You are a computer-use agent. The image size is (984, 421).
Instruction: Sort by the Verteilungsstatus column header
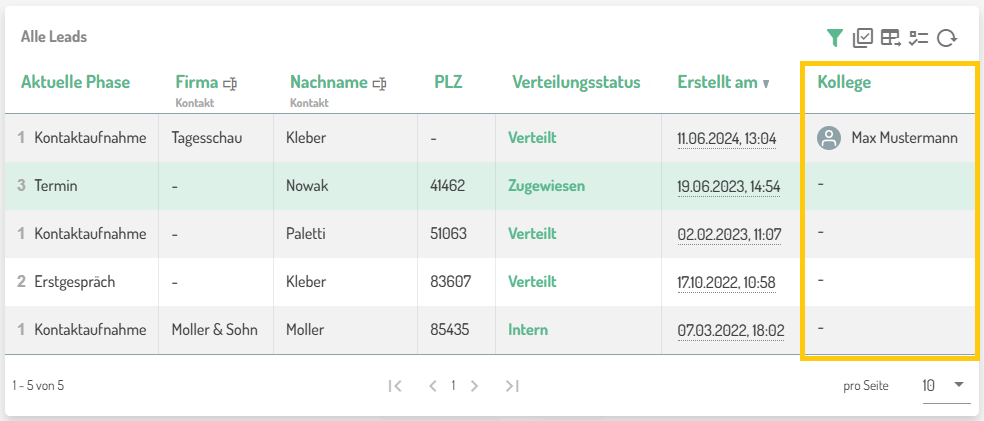click(576, 82)
